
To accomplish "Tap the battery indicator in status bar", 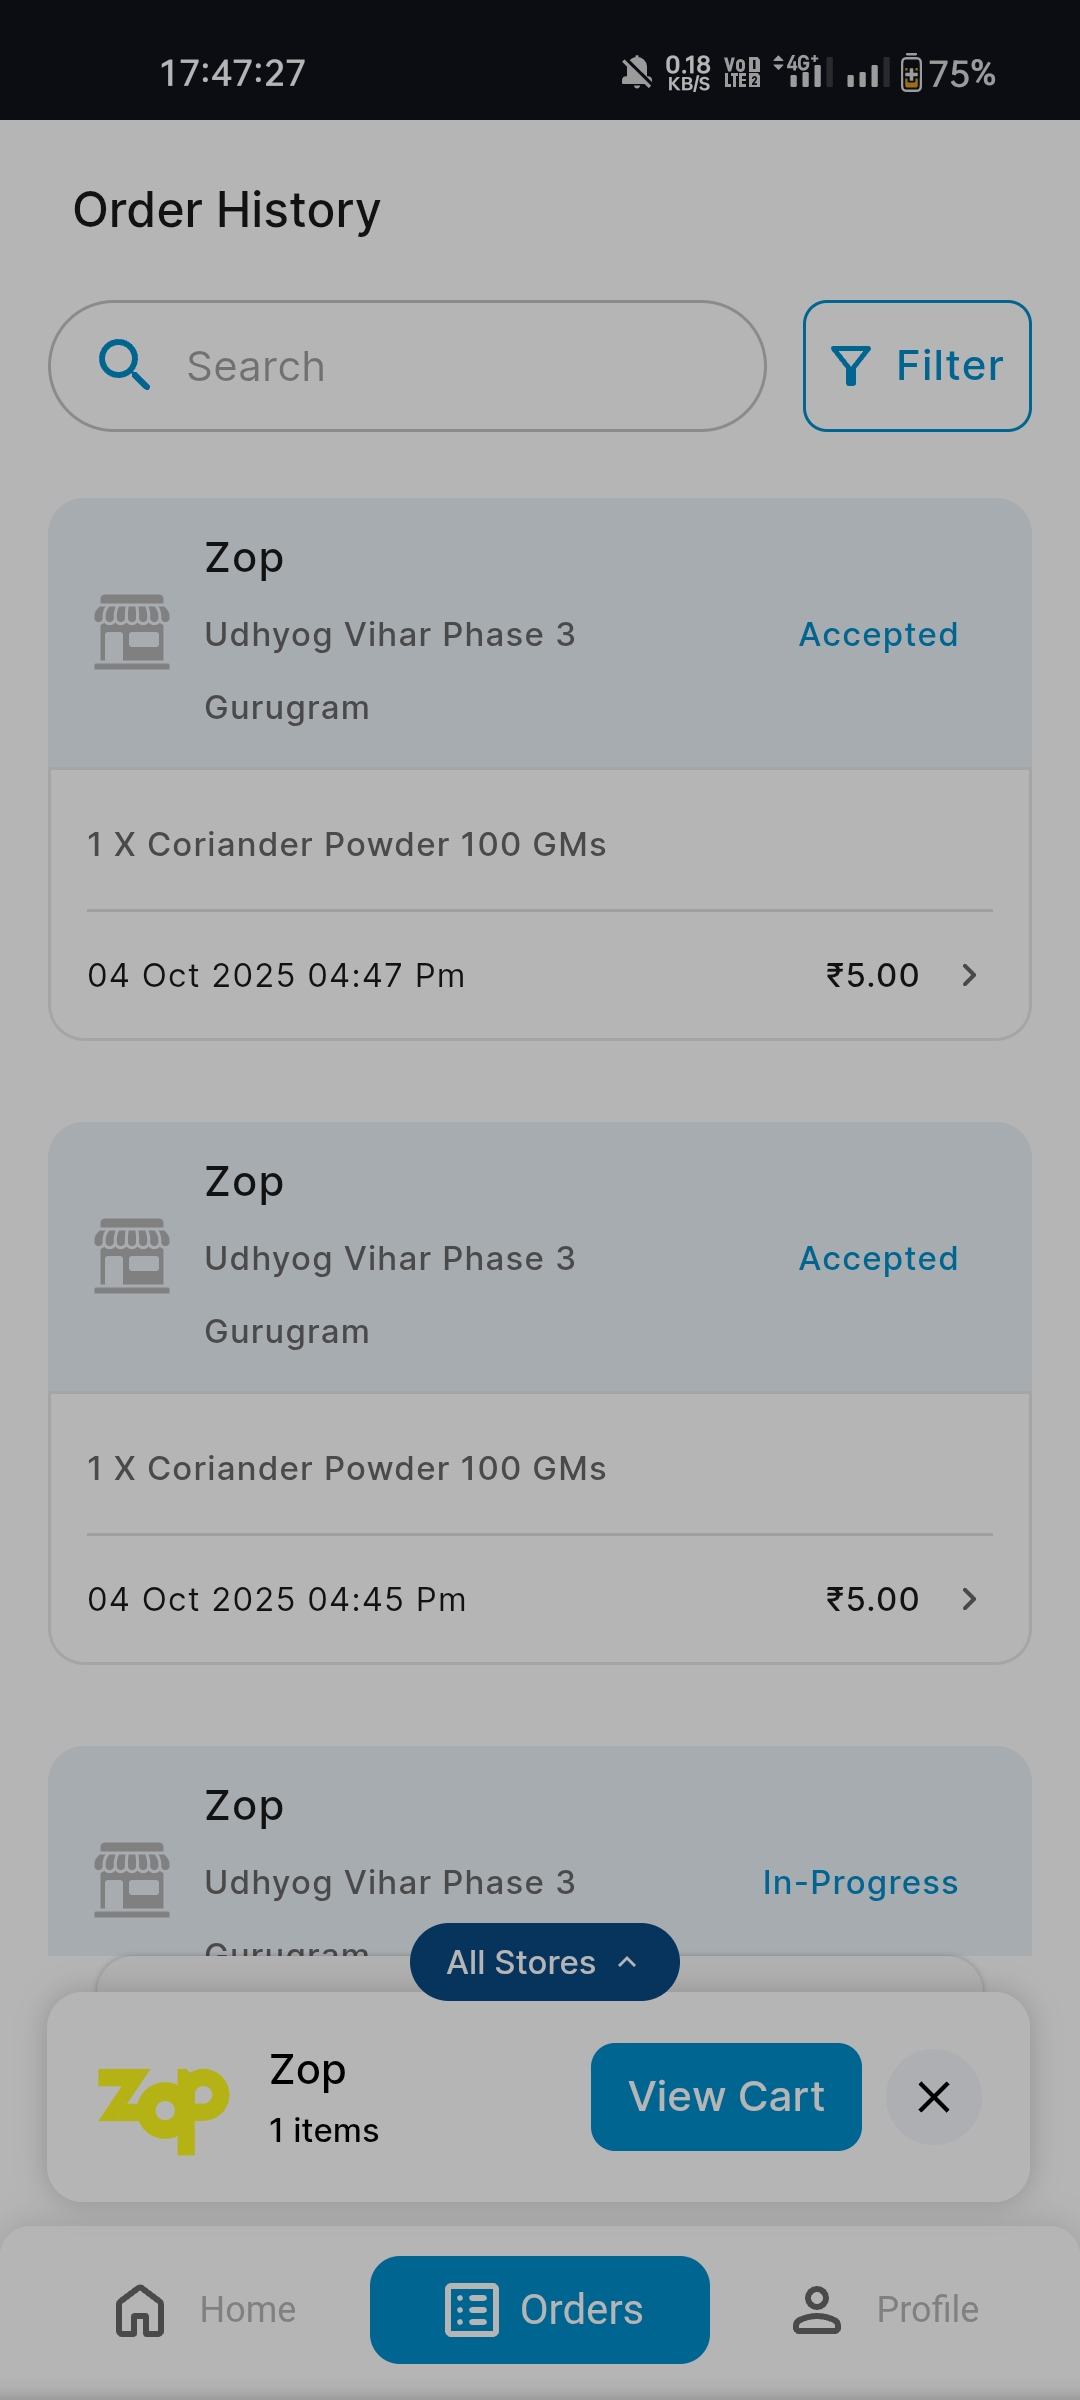I will (911, 73).
